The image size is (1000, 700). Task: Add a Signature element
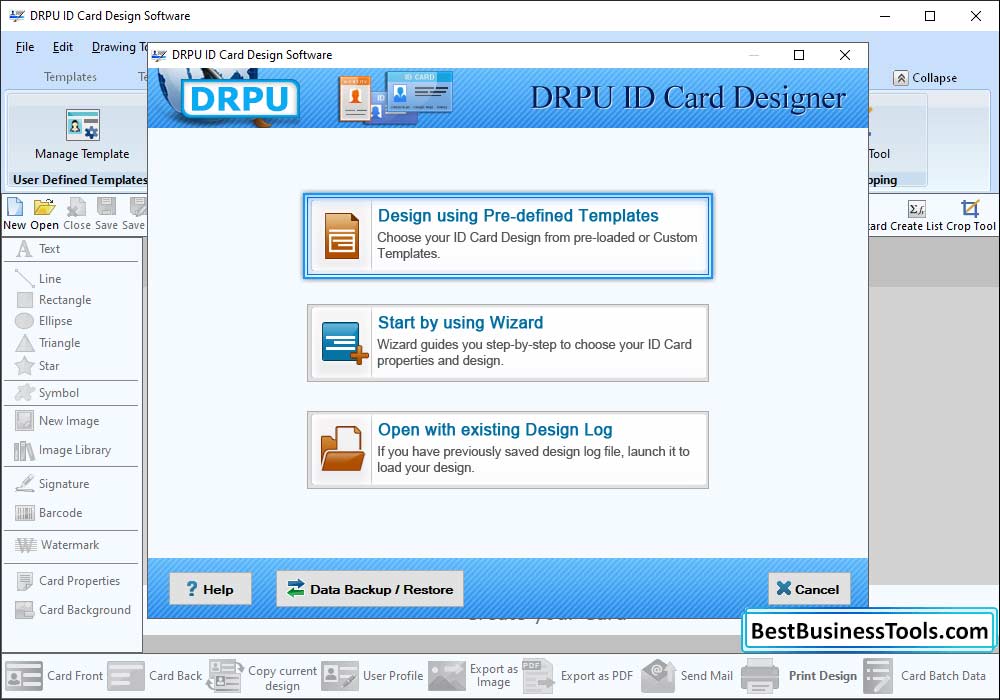click(52, 484)
